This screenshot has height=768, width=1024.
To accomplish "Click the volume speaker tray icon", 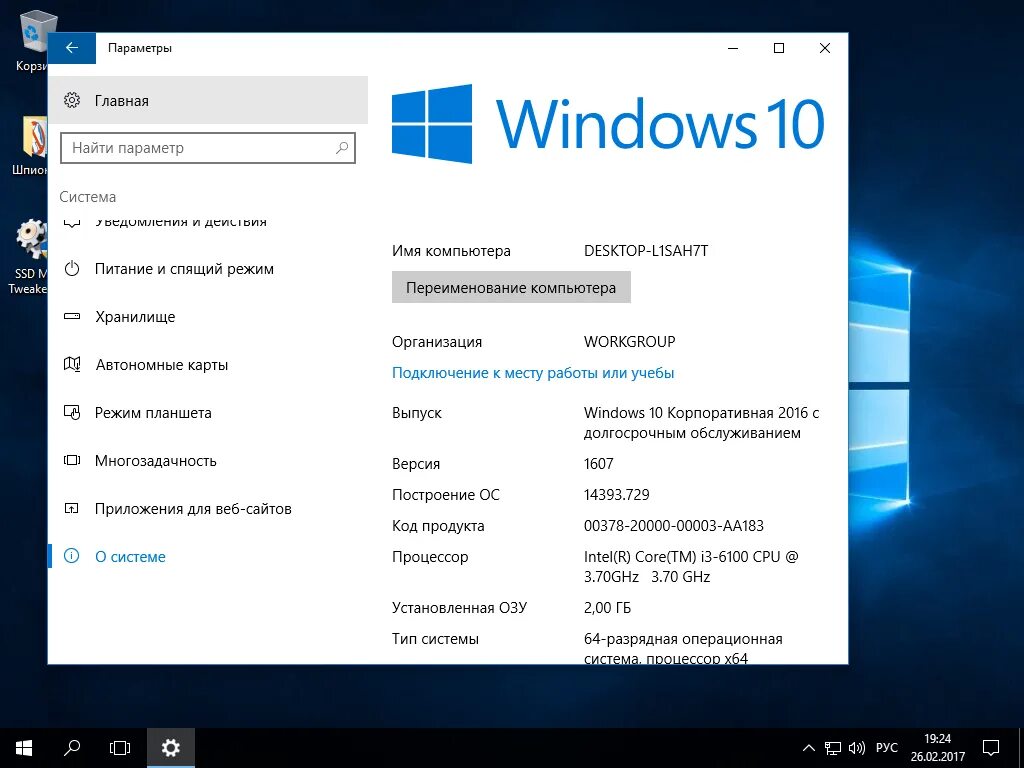I will pyautogui.click(x=856, y=748).
